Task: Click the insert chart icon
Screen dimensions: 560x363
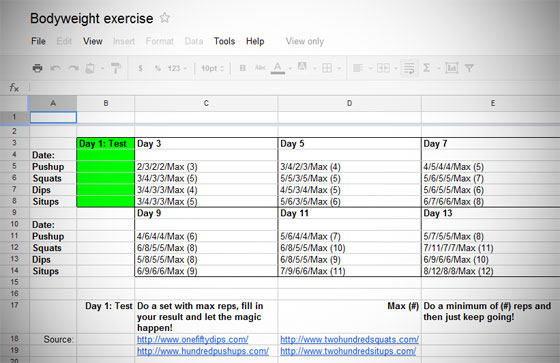Action: tap(451, 68)
